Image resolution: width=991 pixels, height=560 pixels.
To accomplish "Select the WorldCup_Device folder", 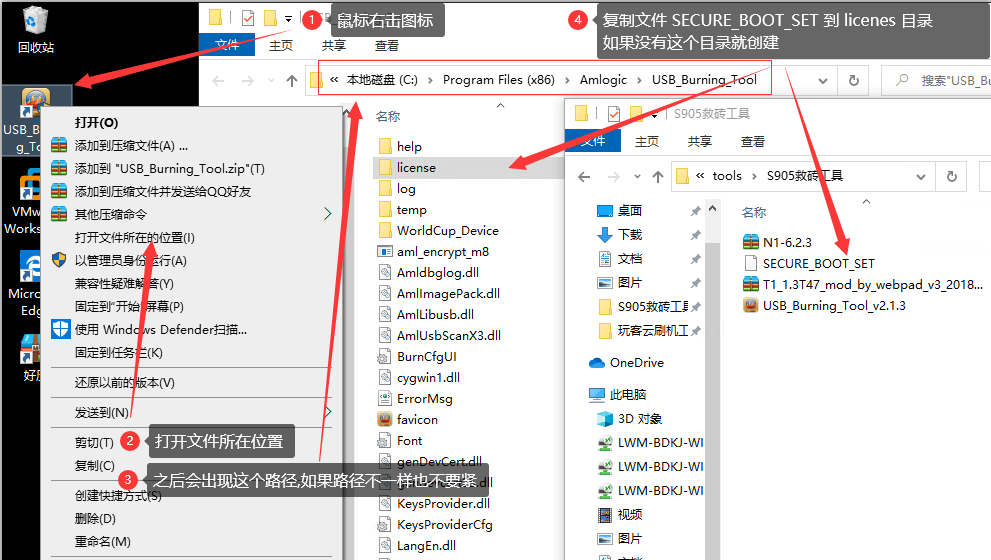I will [x=438, y=231].
